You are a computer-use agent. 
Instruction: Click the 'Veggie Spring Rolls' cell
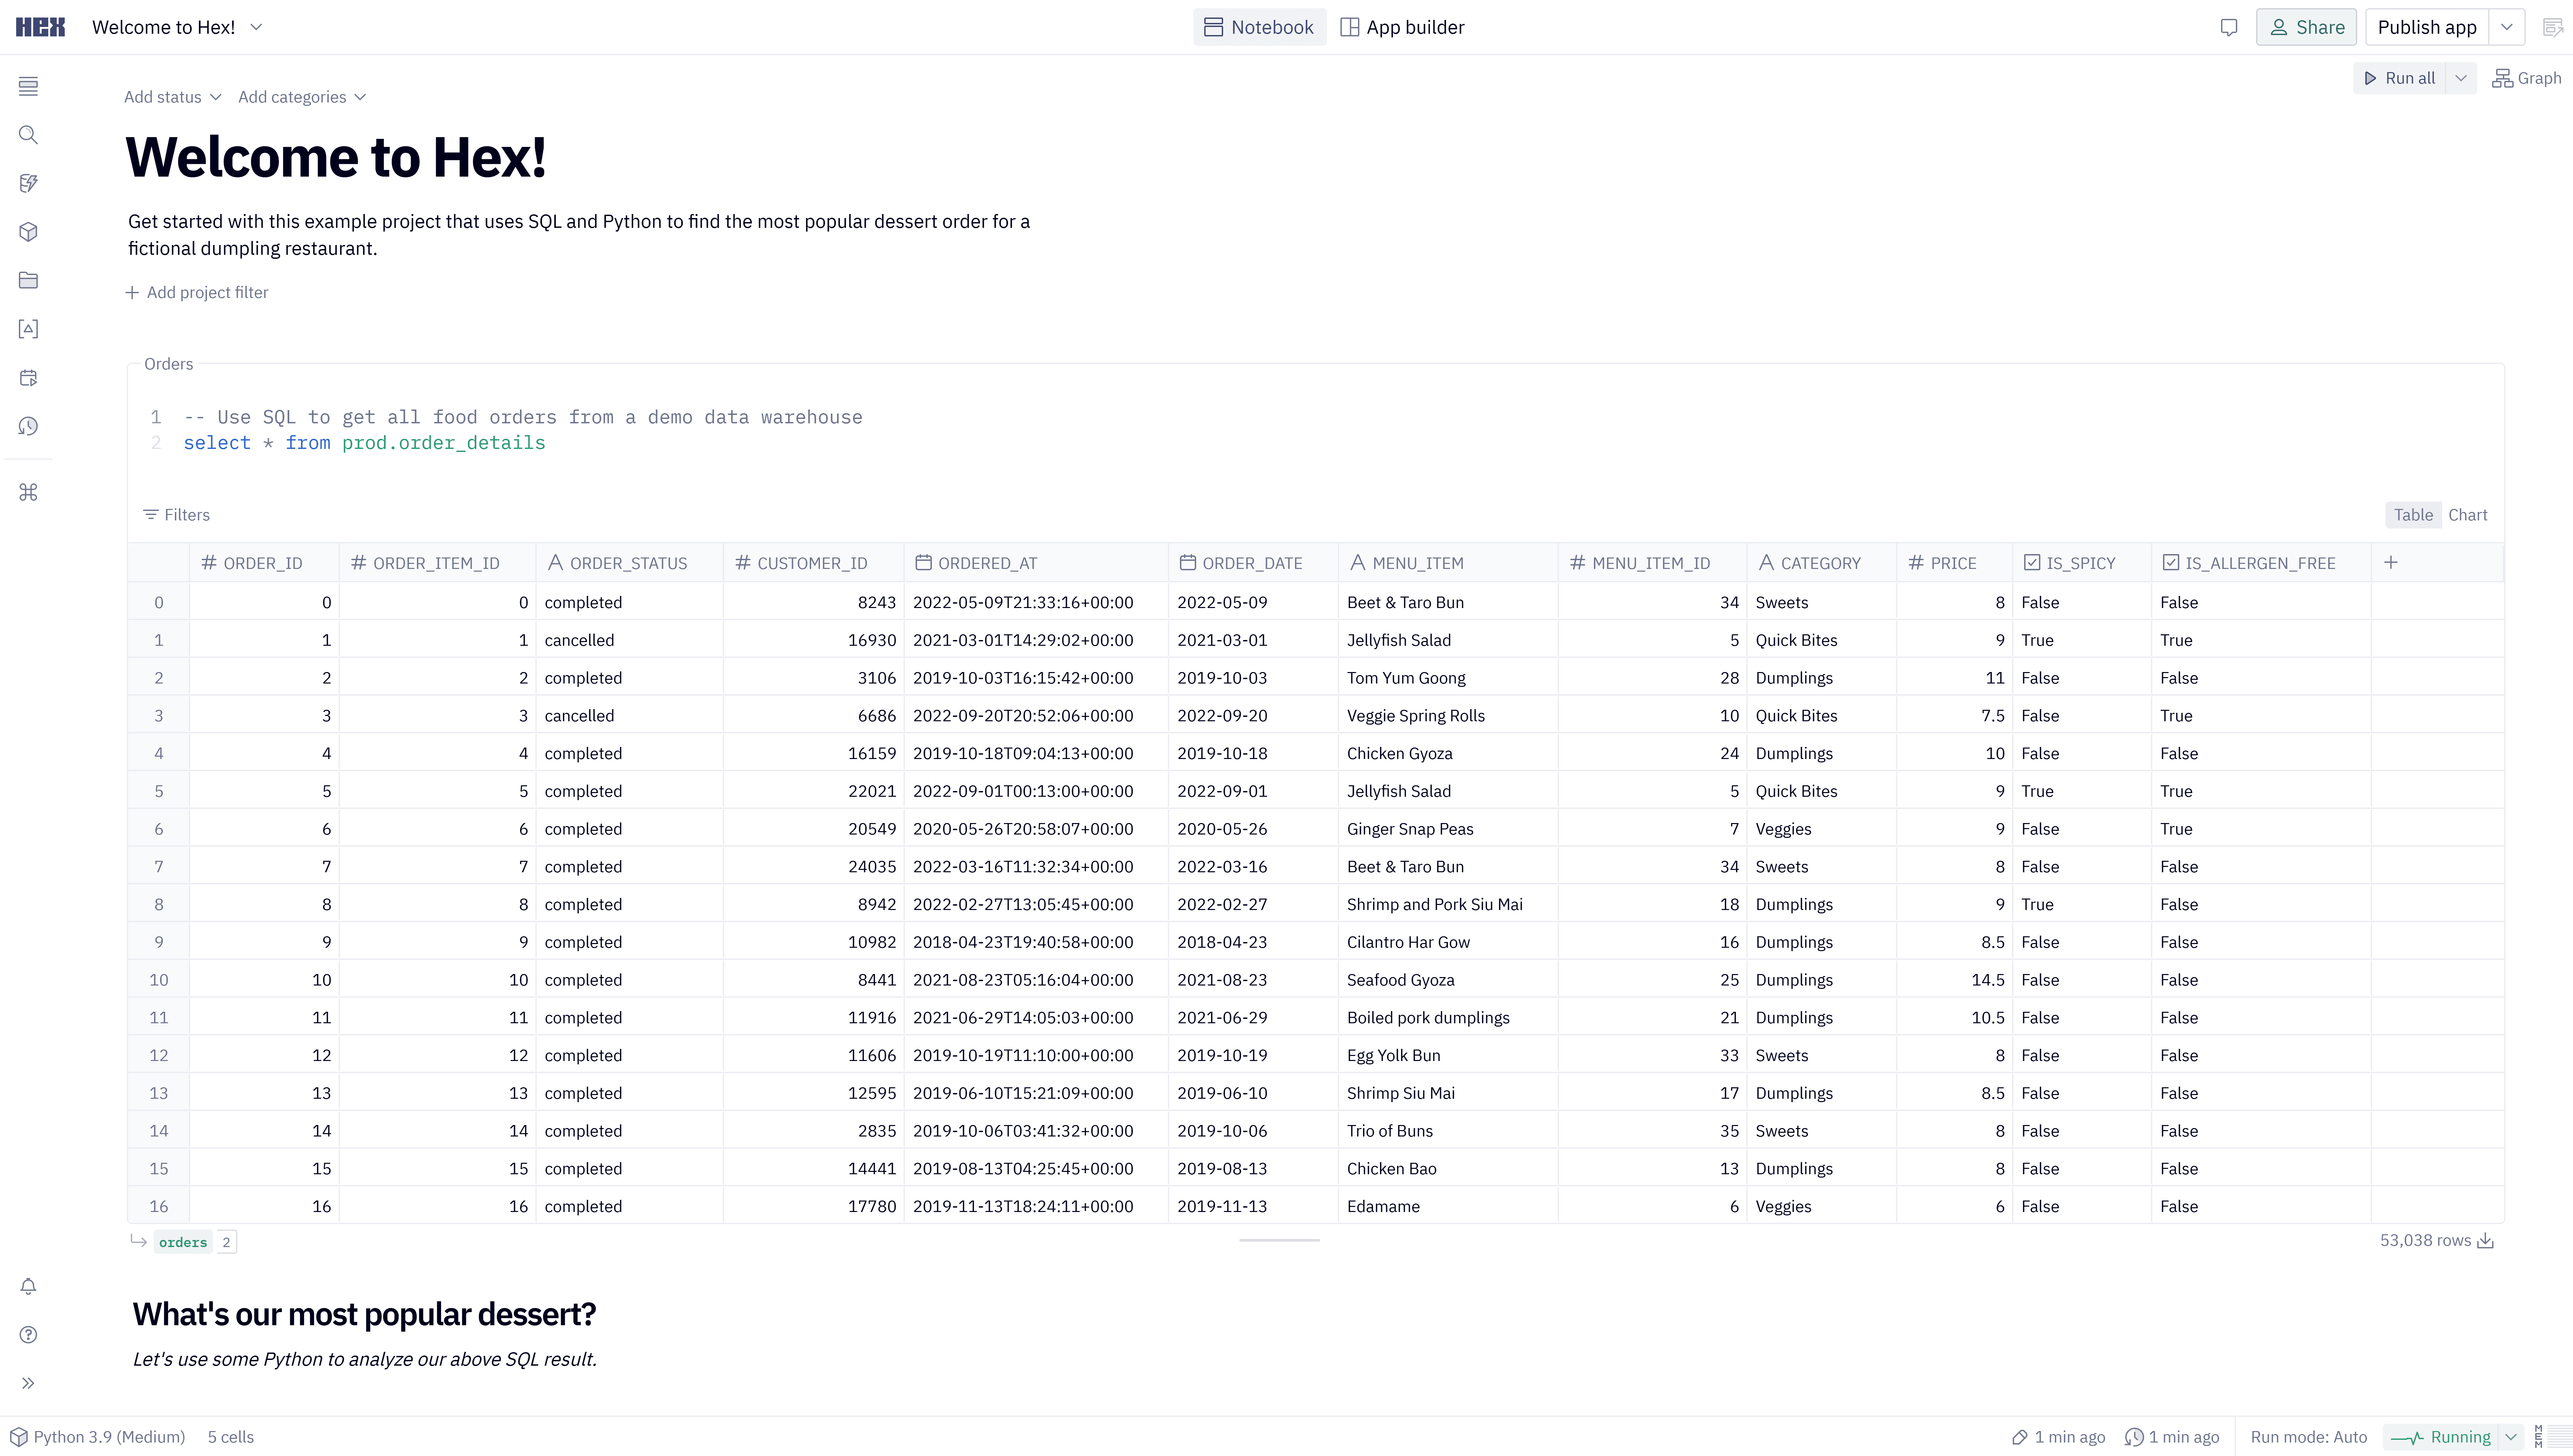pos(1448,716)
